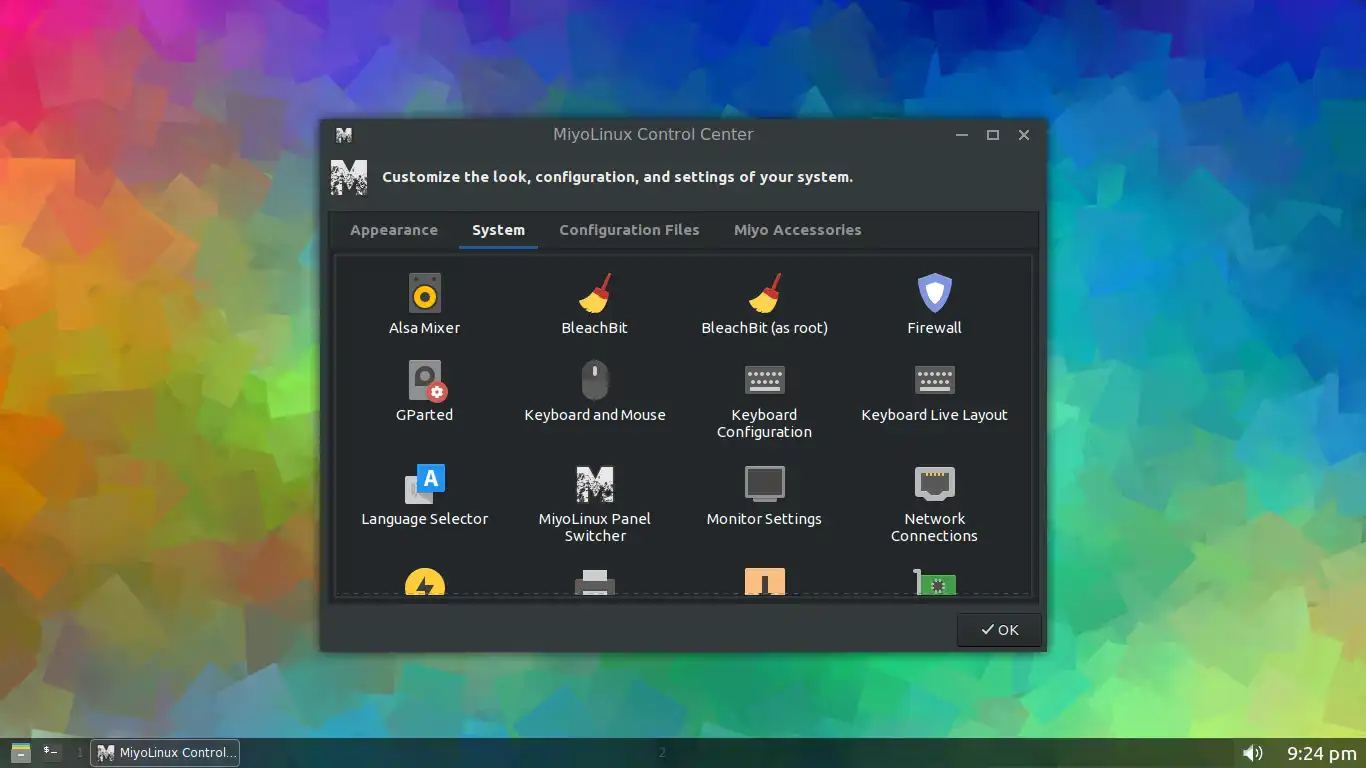Viewport: 1366px width, 768px height.
Task: Click the "Monitor Settings" label text
Action: (764, 519)
